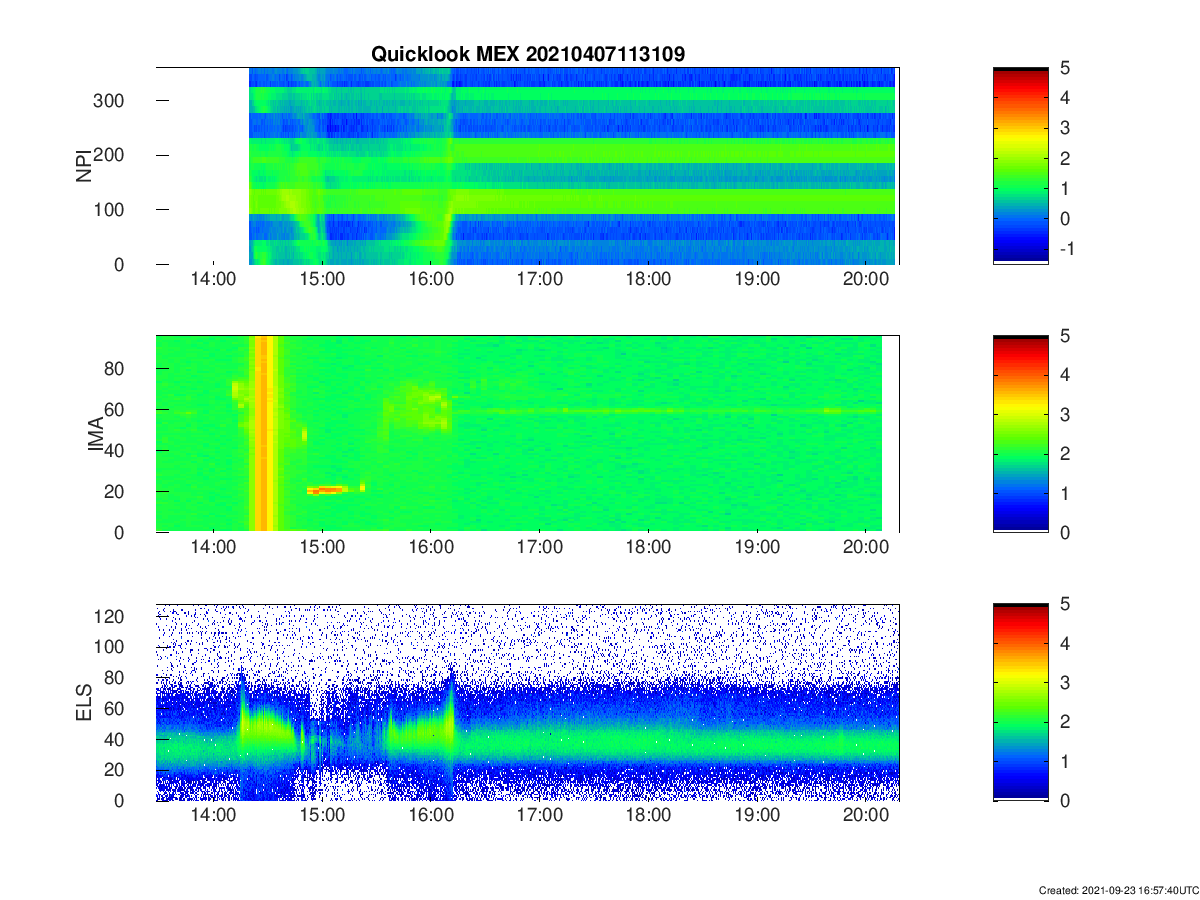Viewport: 1200px width, 900px height.
Task: Click the ELS spectrogram plot
Action: (528, 702)
